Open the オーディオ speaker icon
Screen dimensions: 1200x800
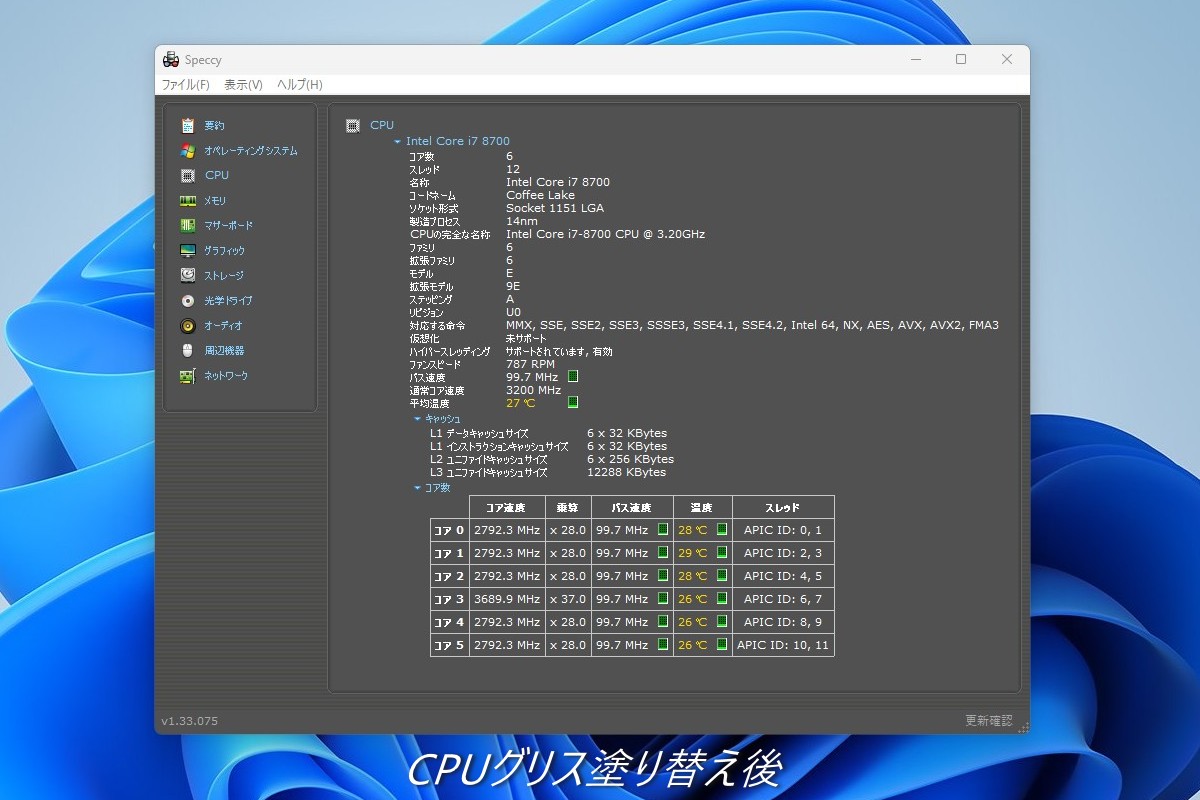pyautogui.click(x=187, y=326)
